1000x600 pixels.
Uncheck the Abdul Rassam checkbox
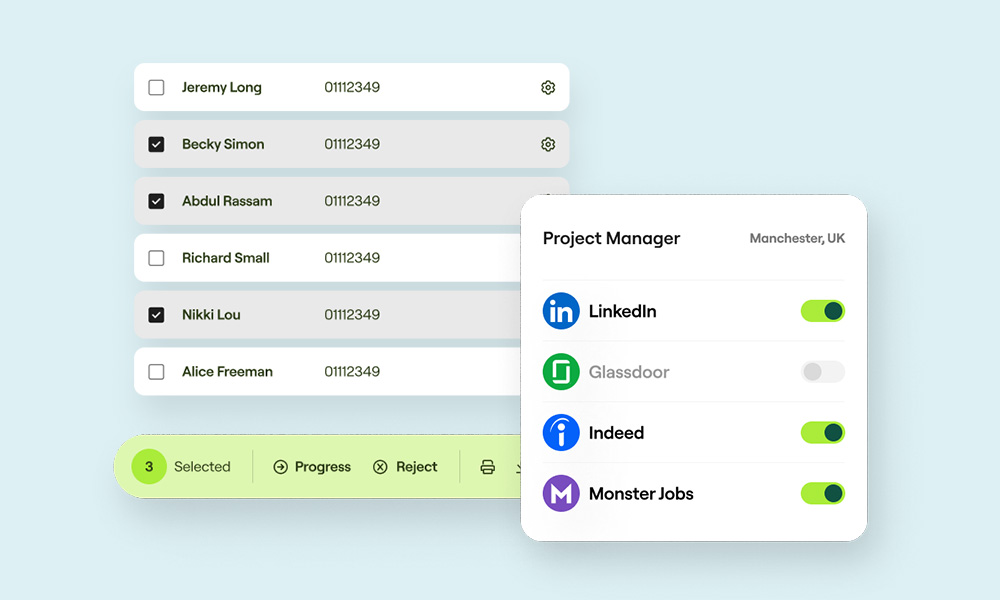tap(156, 201)
